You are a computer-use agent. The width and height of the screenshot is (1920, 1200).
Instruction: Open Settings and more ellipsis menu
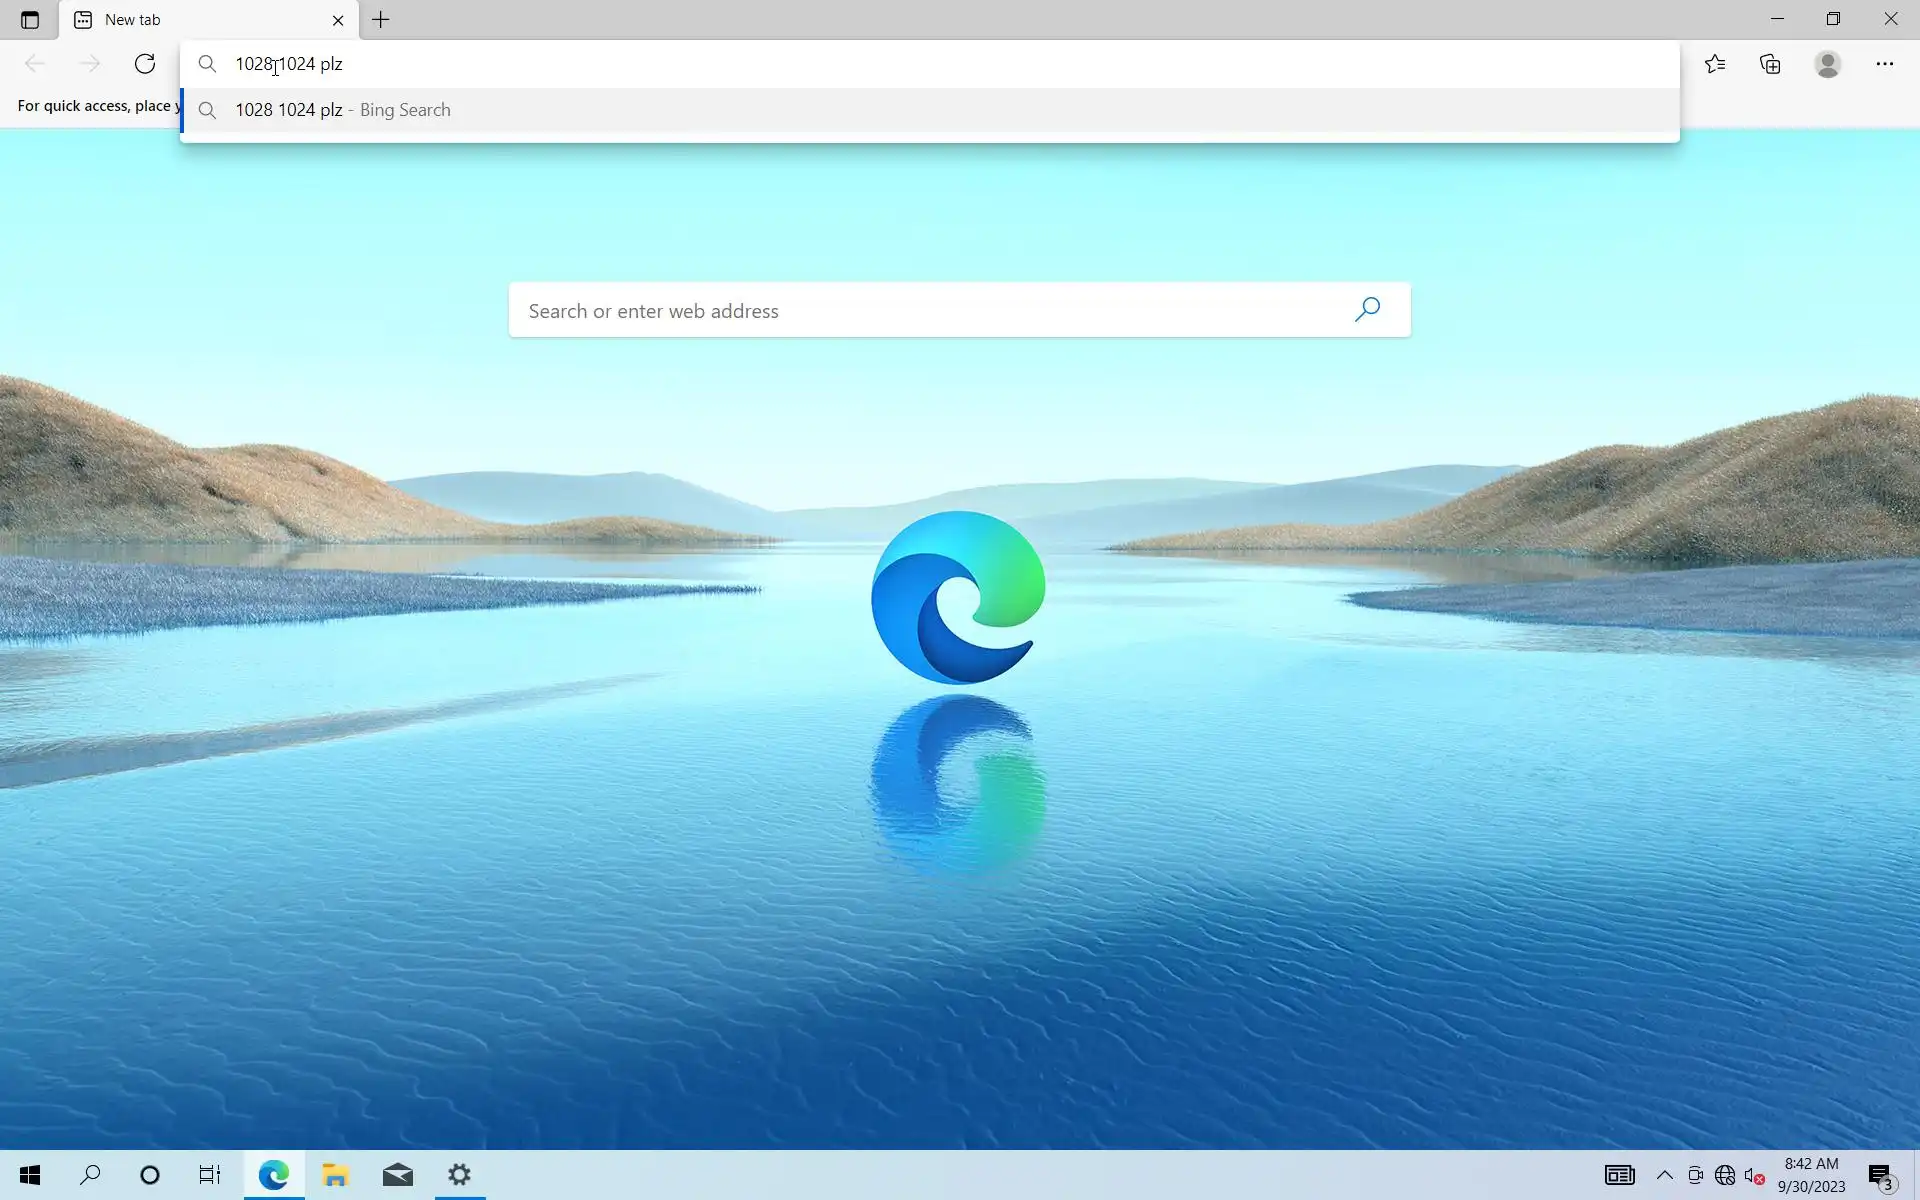pos(1884,64)
